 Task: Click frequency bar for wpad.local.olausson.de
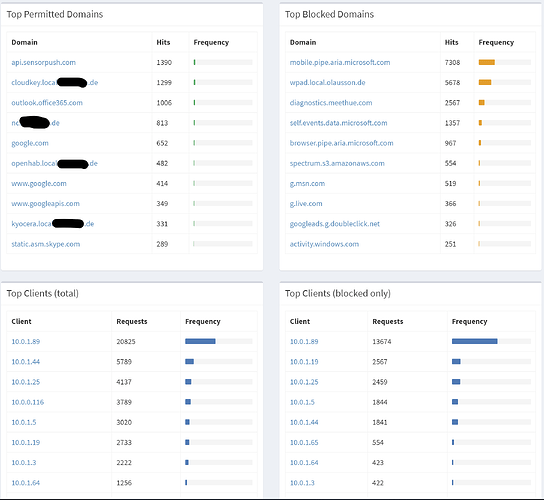(505, 83)
